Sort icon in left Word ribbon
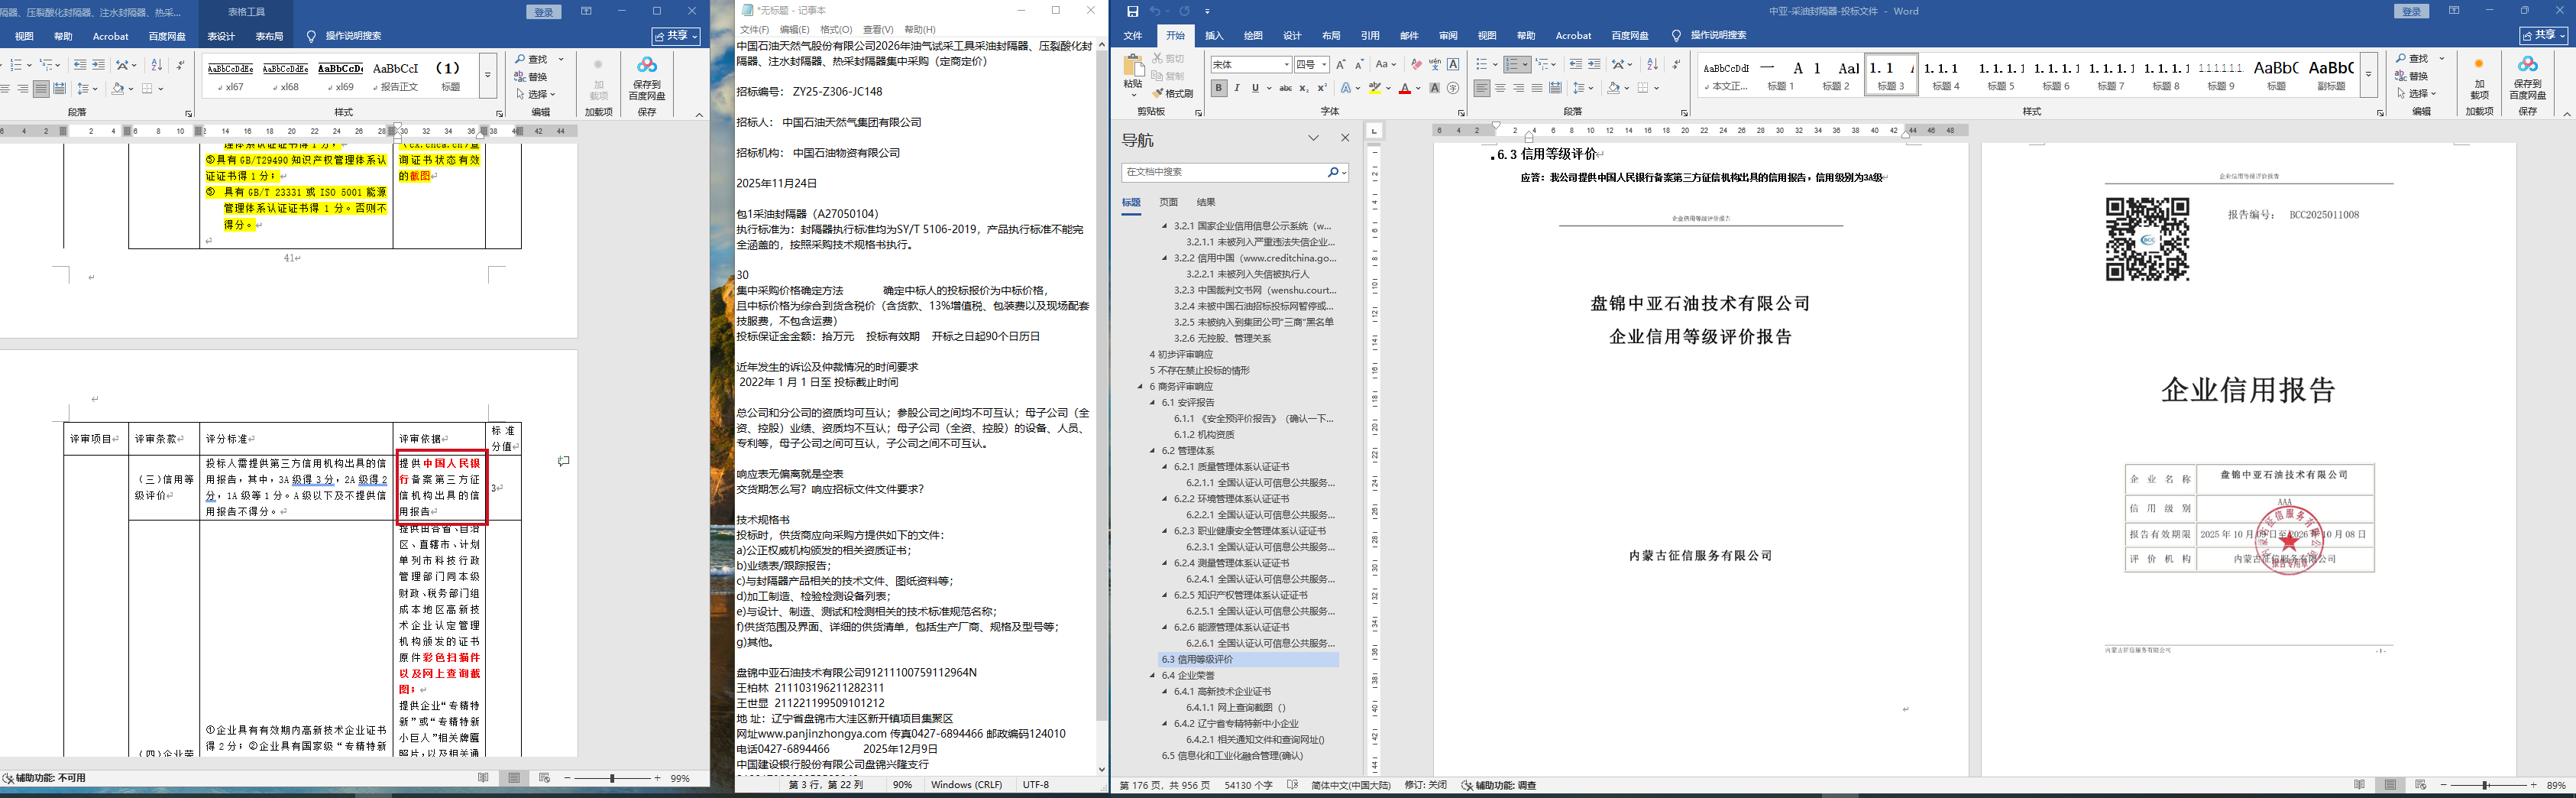 click(x=156, y=65)
